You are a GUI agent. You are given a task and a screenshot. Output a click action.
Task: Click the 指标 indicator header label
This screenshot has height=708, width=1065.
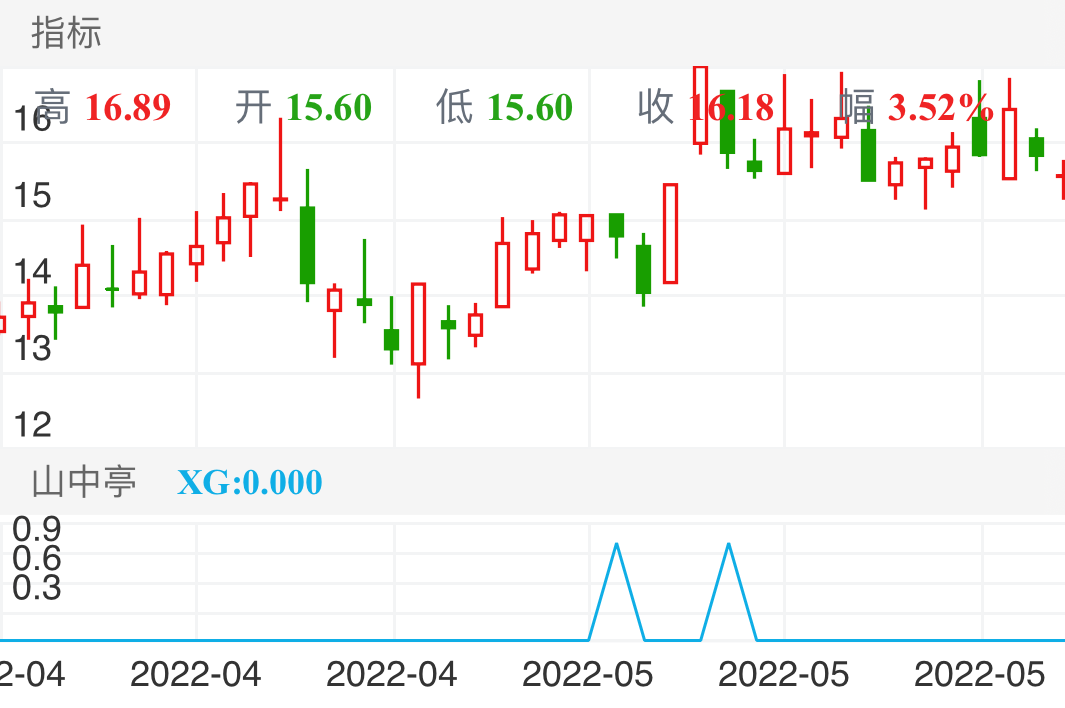pos(66,33)
